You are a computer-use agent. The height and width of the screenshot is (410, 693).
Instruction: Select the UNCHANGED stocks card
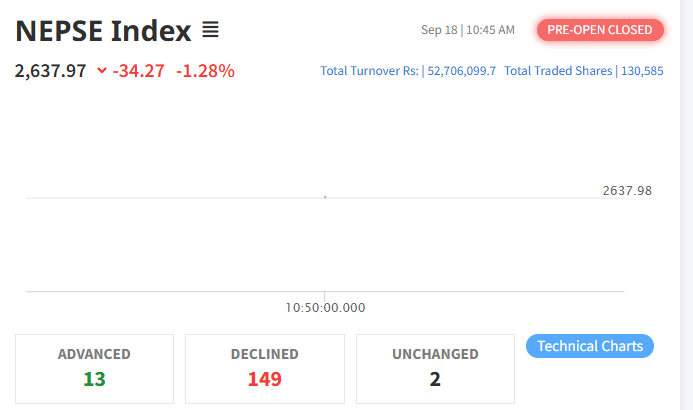point(435,367)
